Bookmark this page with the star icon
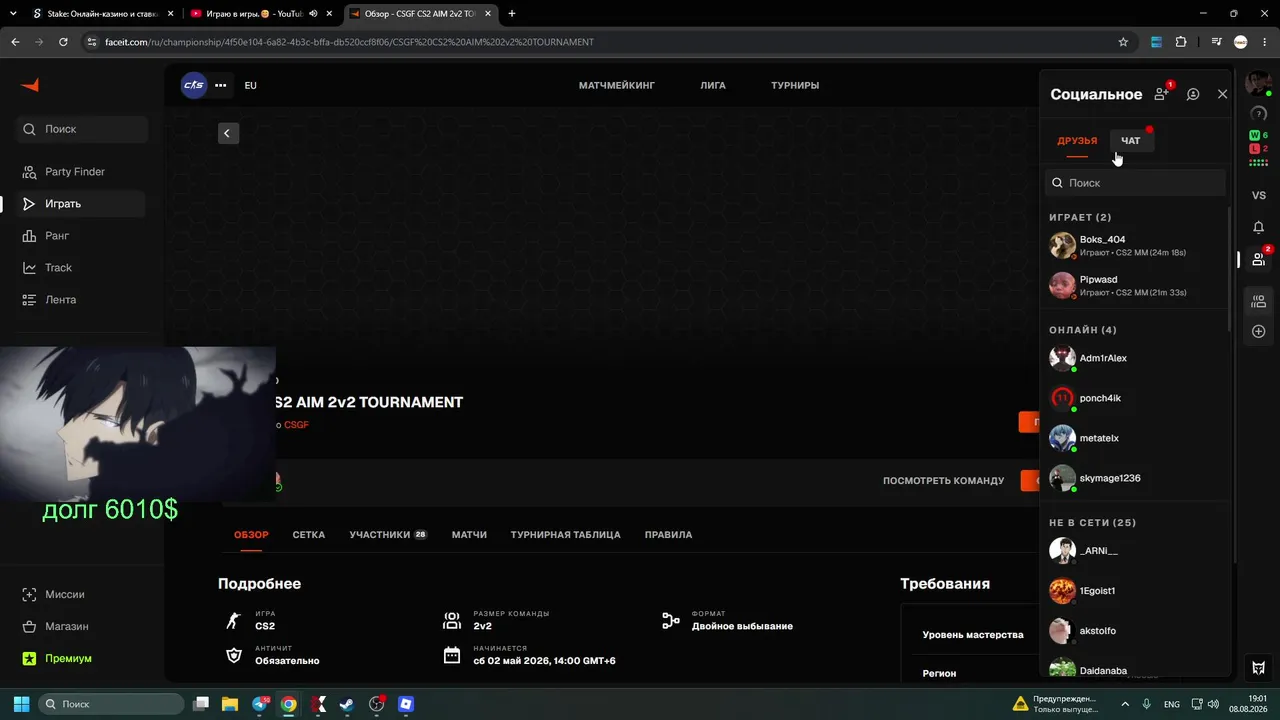The height and width of the screenshot is (720, 1280). coord(1123,42)
